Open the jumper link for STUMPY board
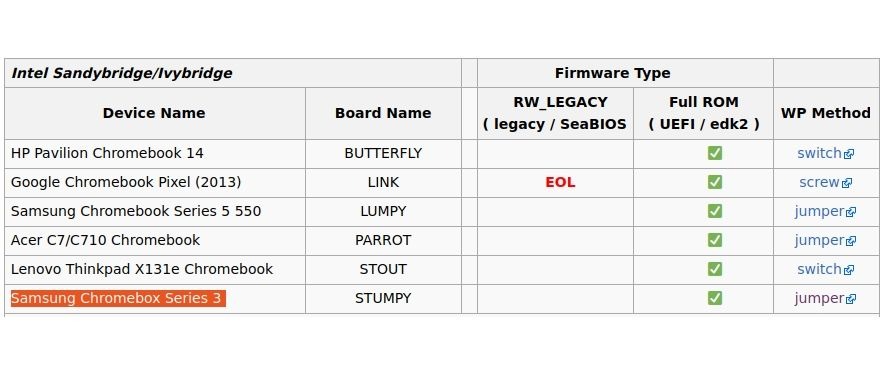This screenshot has width=883, height=375. pyautogui.click(x=825, y=298)
